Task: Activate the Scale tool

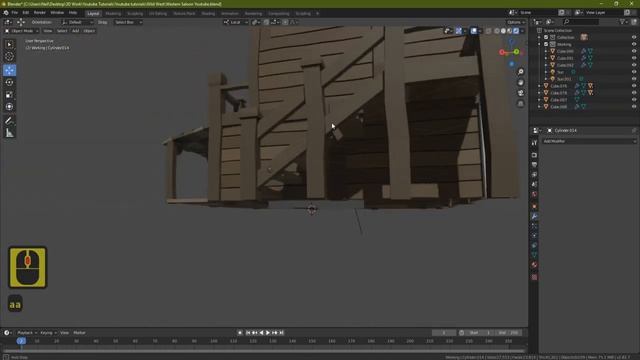Action: tap(9, 95)
